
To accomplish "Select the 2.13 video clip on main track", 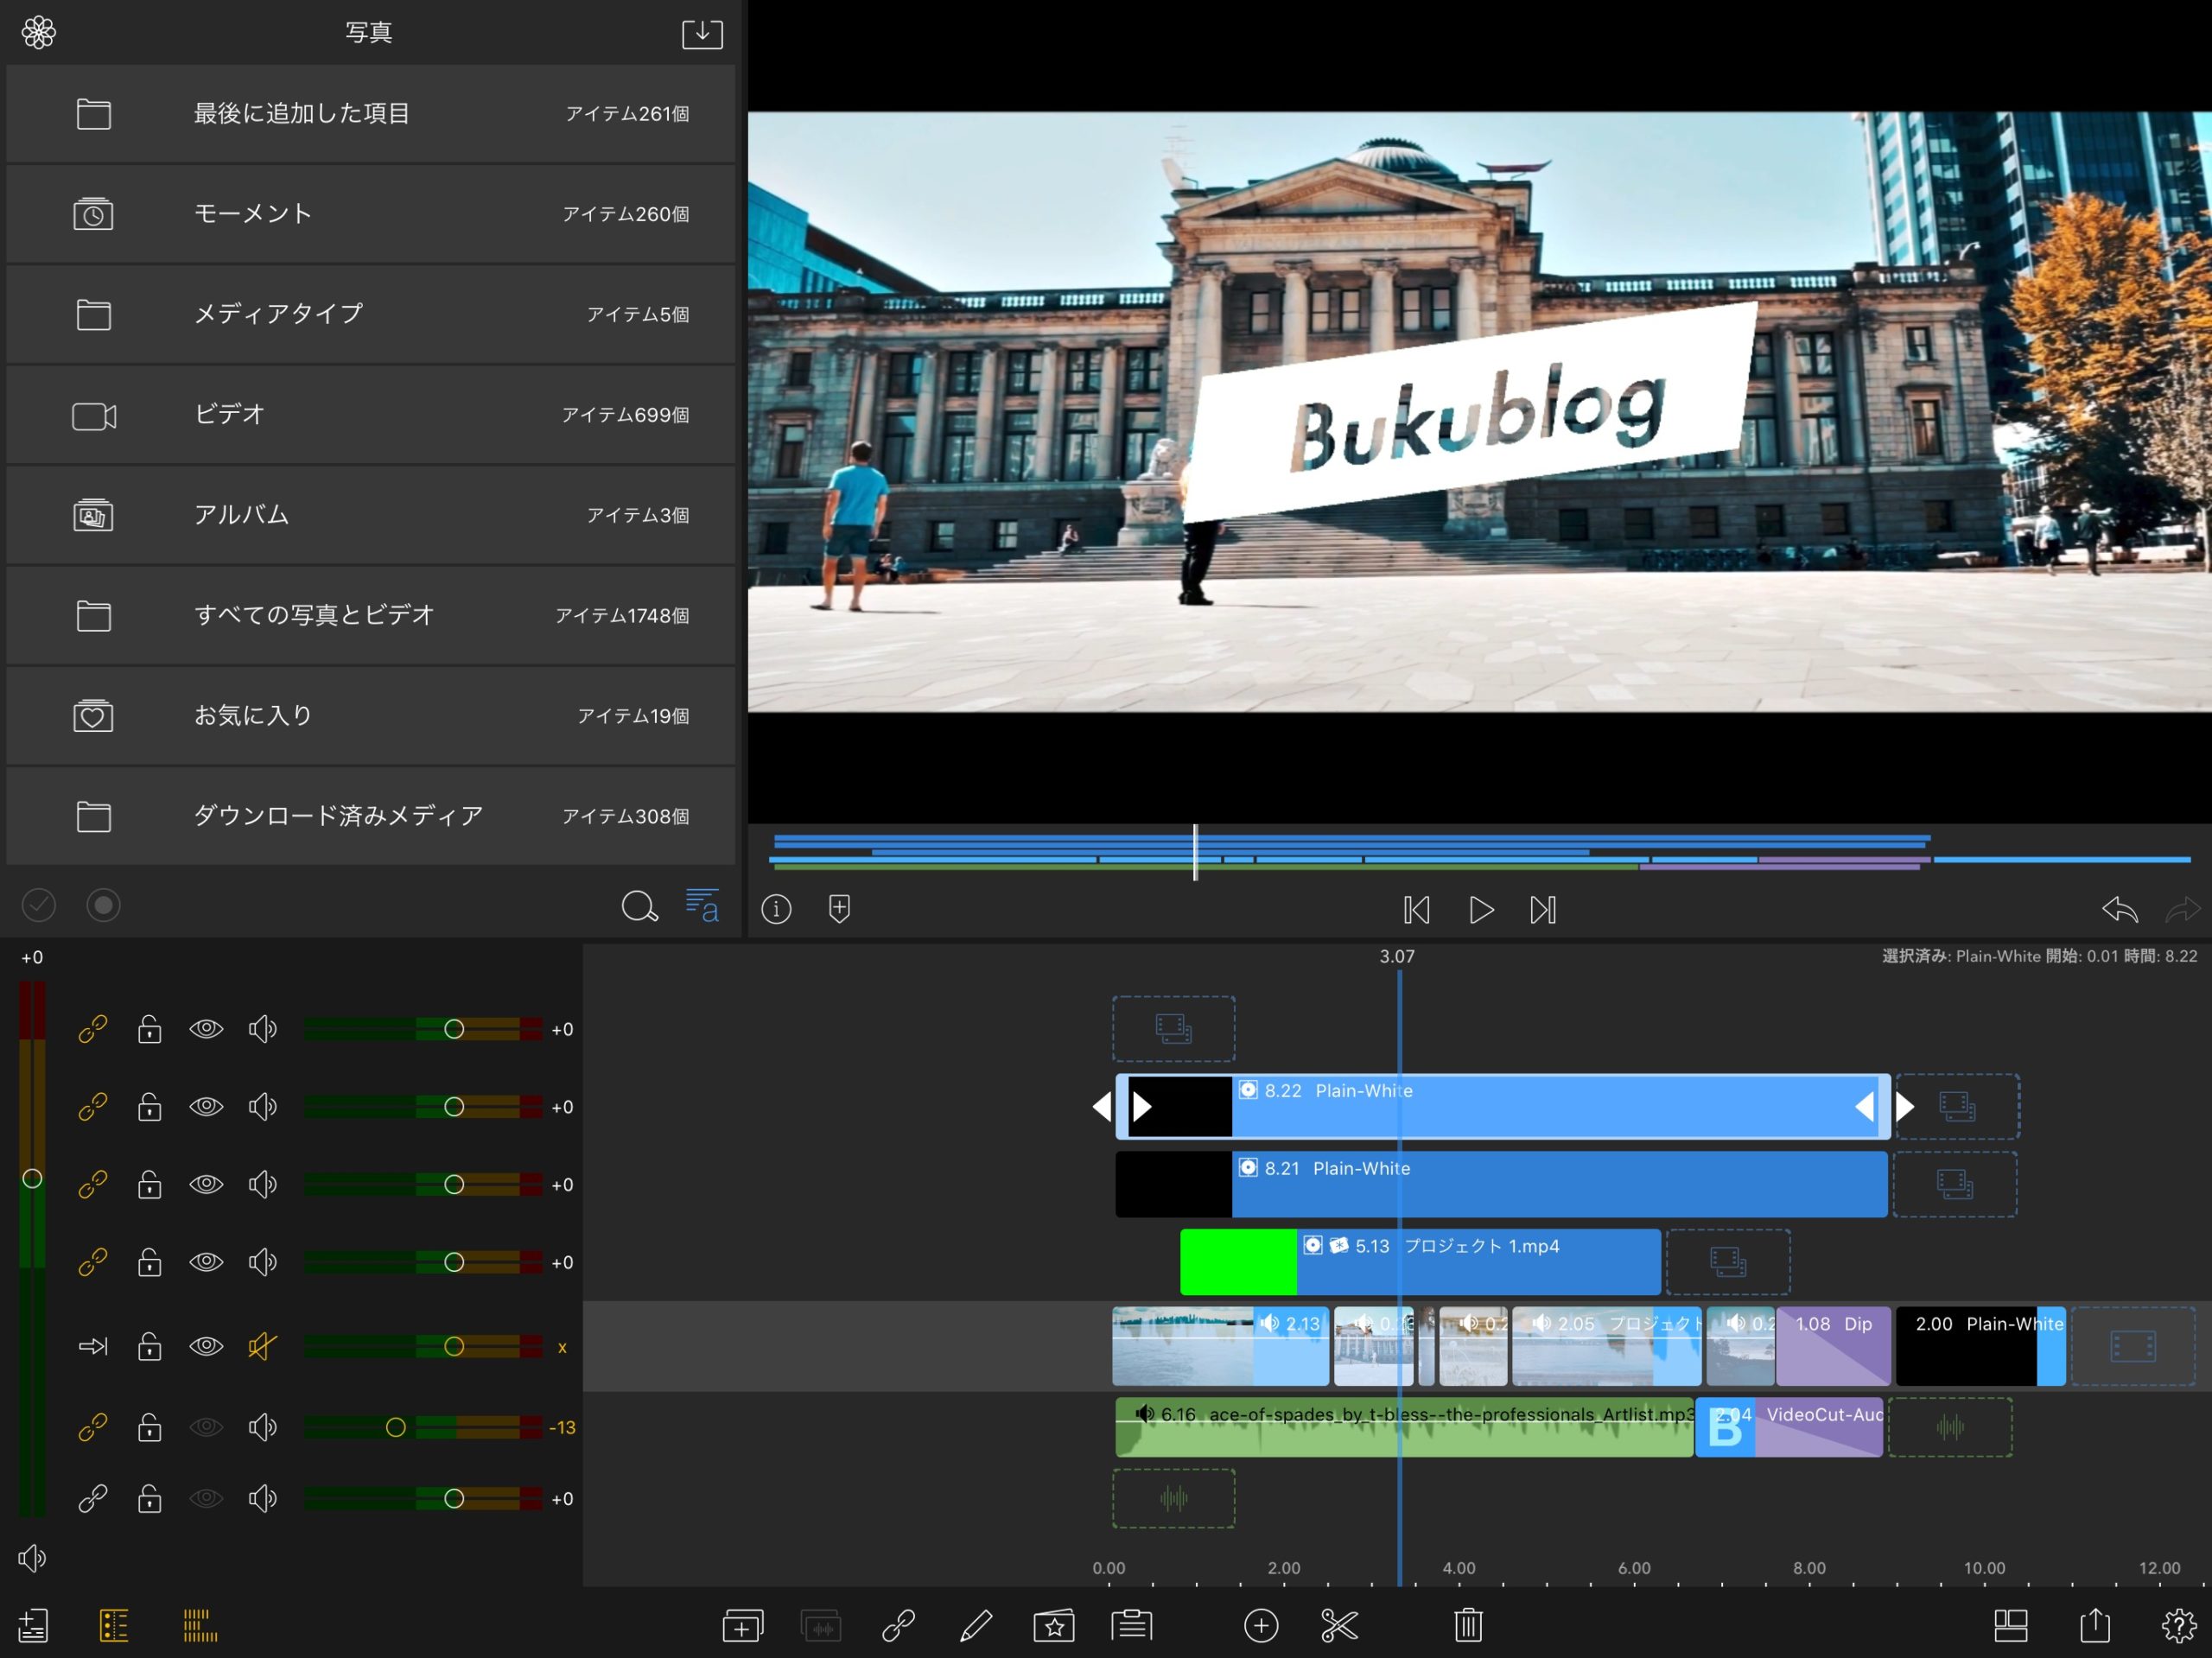I will 1220,1346.
